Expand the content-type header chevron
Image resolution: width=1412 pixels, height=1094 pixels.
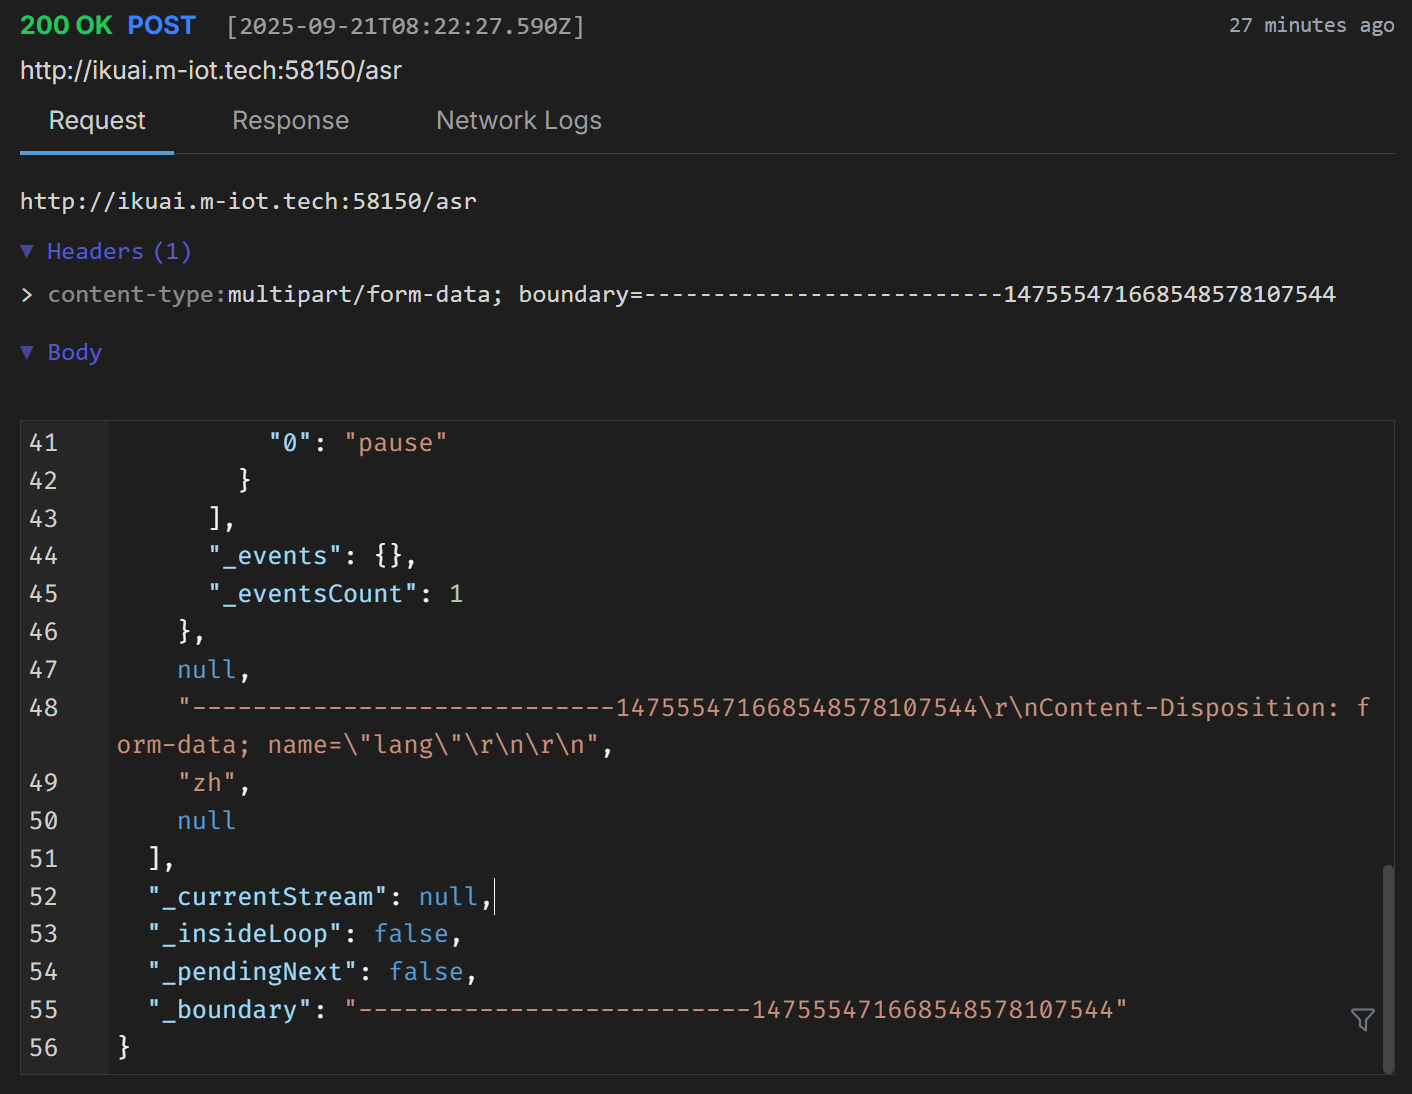[27, 295]
